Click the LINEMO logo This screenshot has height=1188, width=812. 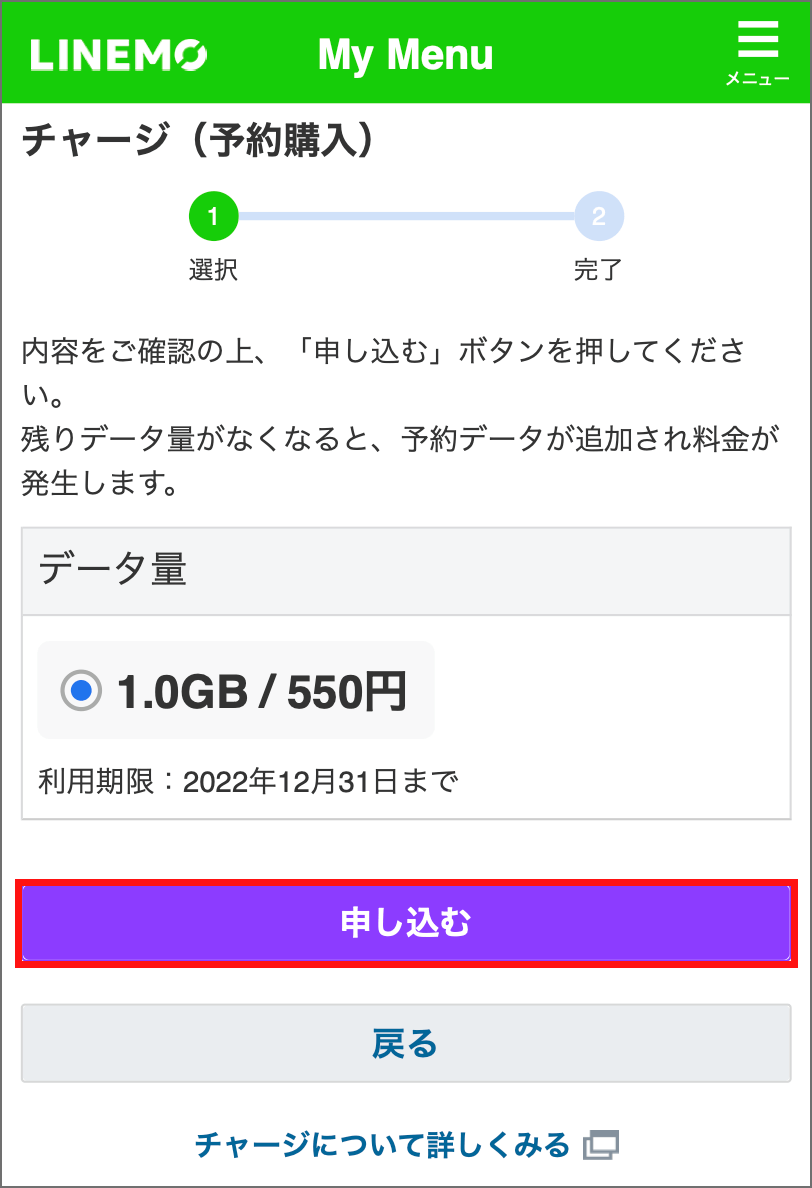click(x=119, y=55)
